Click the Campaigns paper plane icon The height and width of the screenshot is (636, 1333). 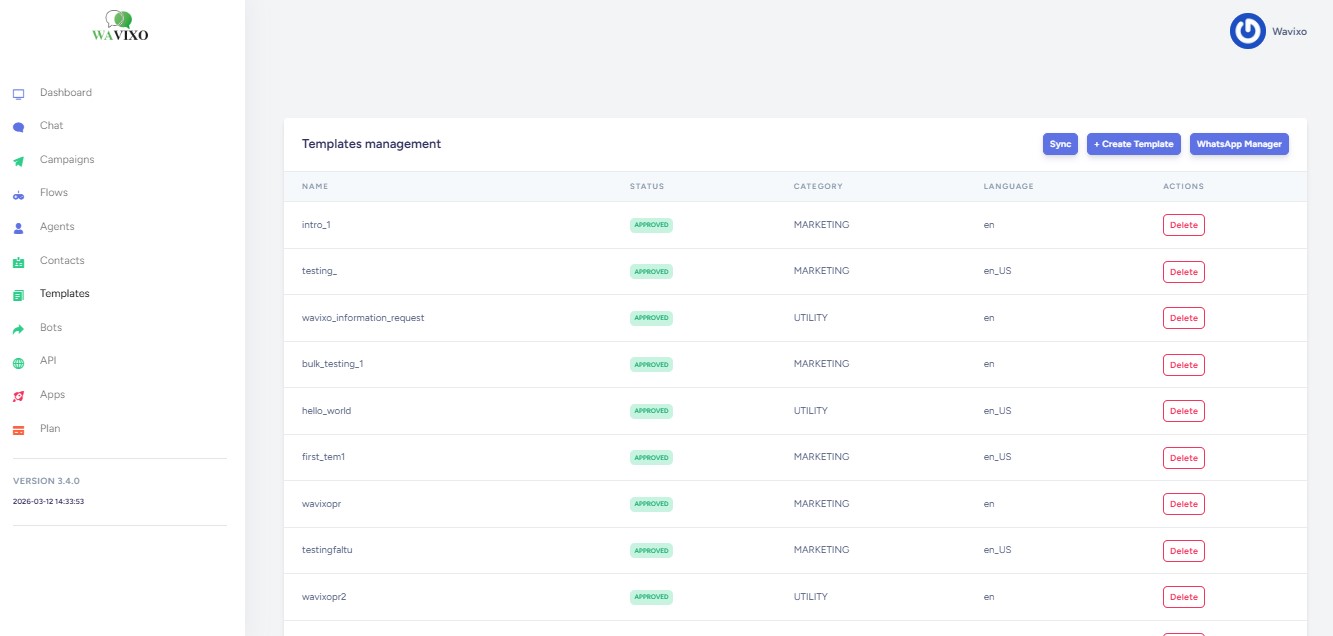pyautogui.click(x=18, y=161)
